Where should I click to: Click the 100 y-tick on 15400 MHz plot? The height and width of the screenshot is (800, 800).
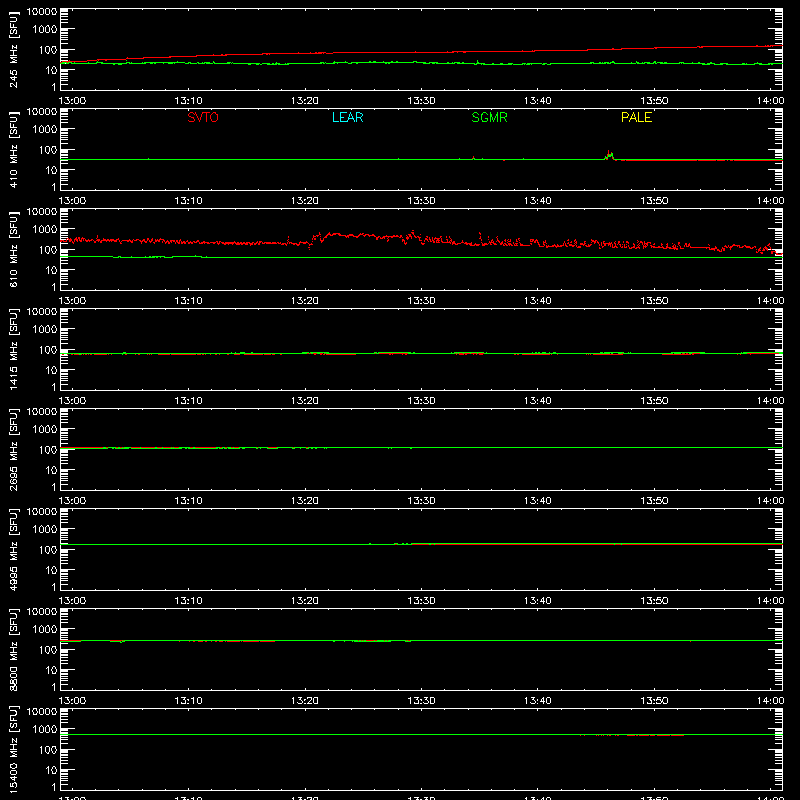(48, 750)
